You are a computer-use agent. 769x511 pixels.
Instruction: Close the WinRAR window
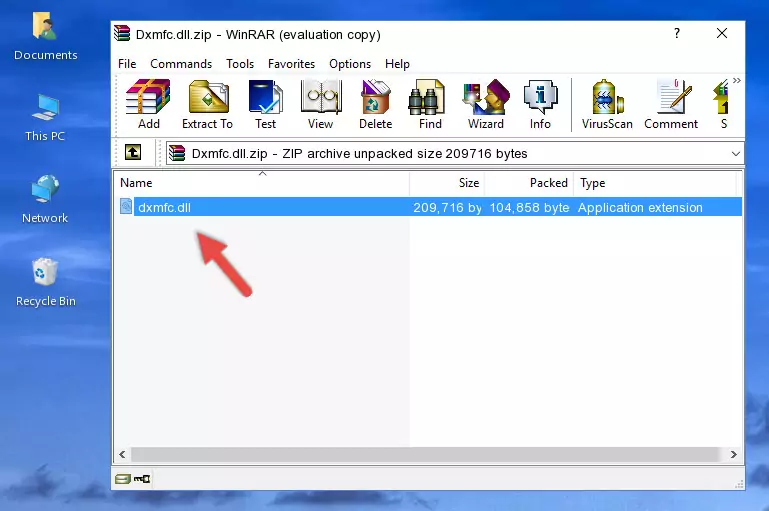coord(721,33)
